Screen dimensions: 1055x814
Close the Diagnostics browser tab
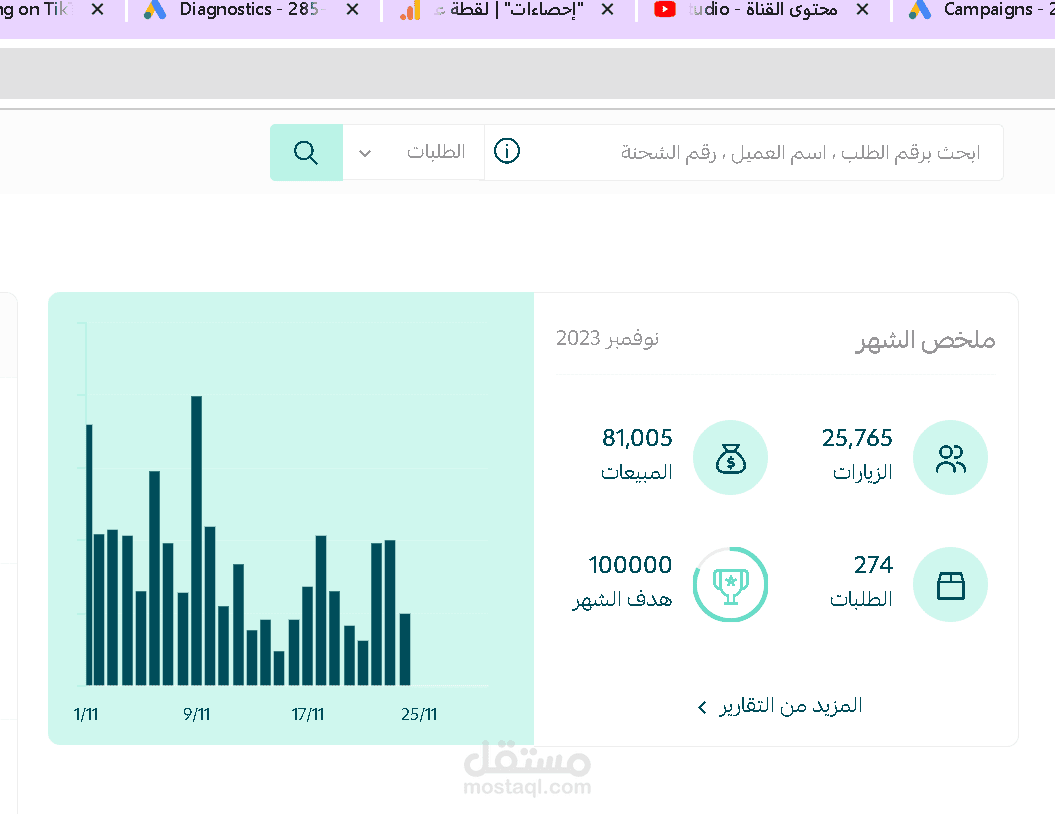(352, 9)
